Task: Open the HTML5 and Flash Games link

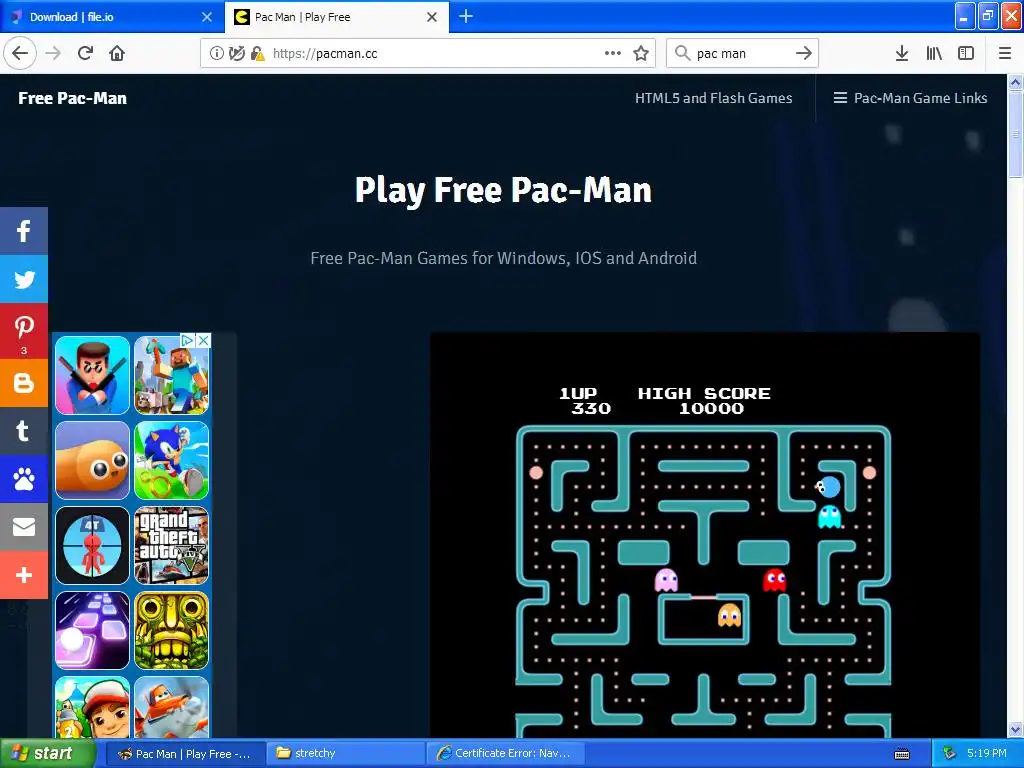Action: (x=714, y=98)
